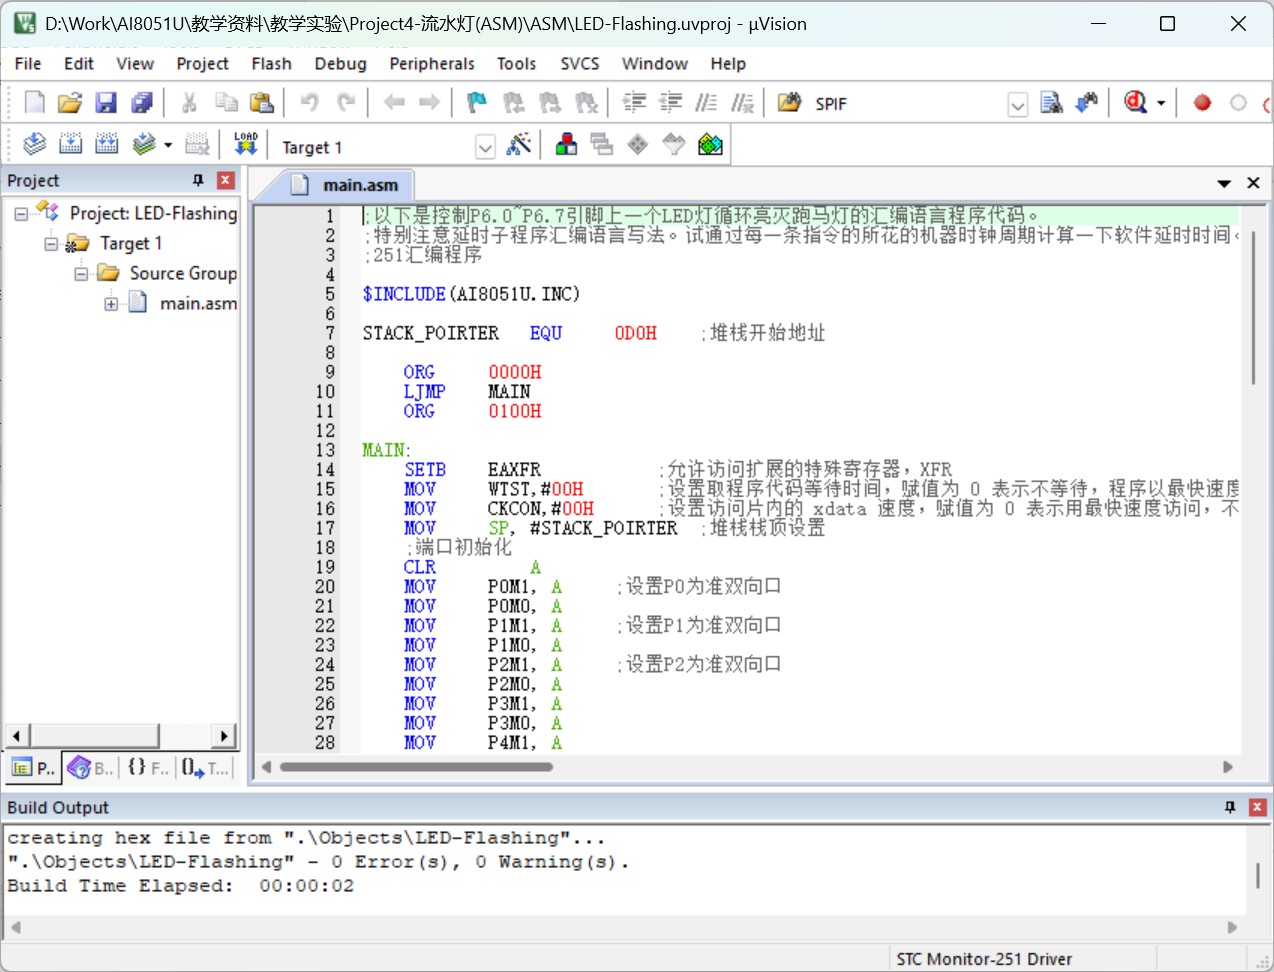Toggle a breakpoint with the red dot
Screen dimensions: 1274x972
click(x=1202, y=102)
